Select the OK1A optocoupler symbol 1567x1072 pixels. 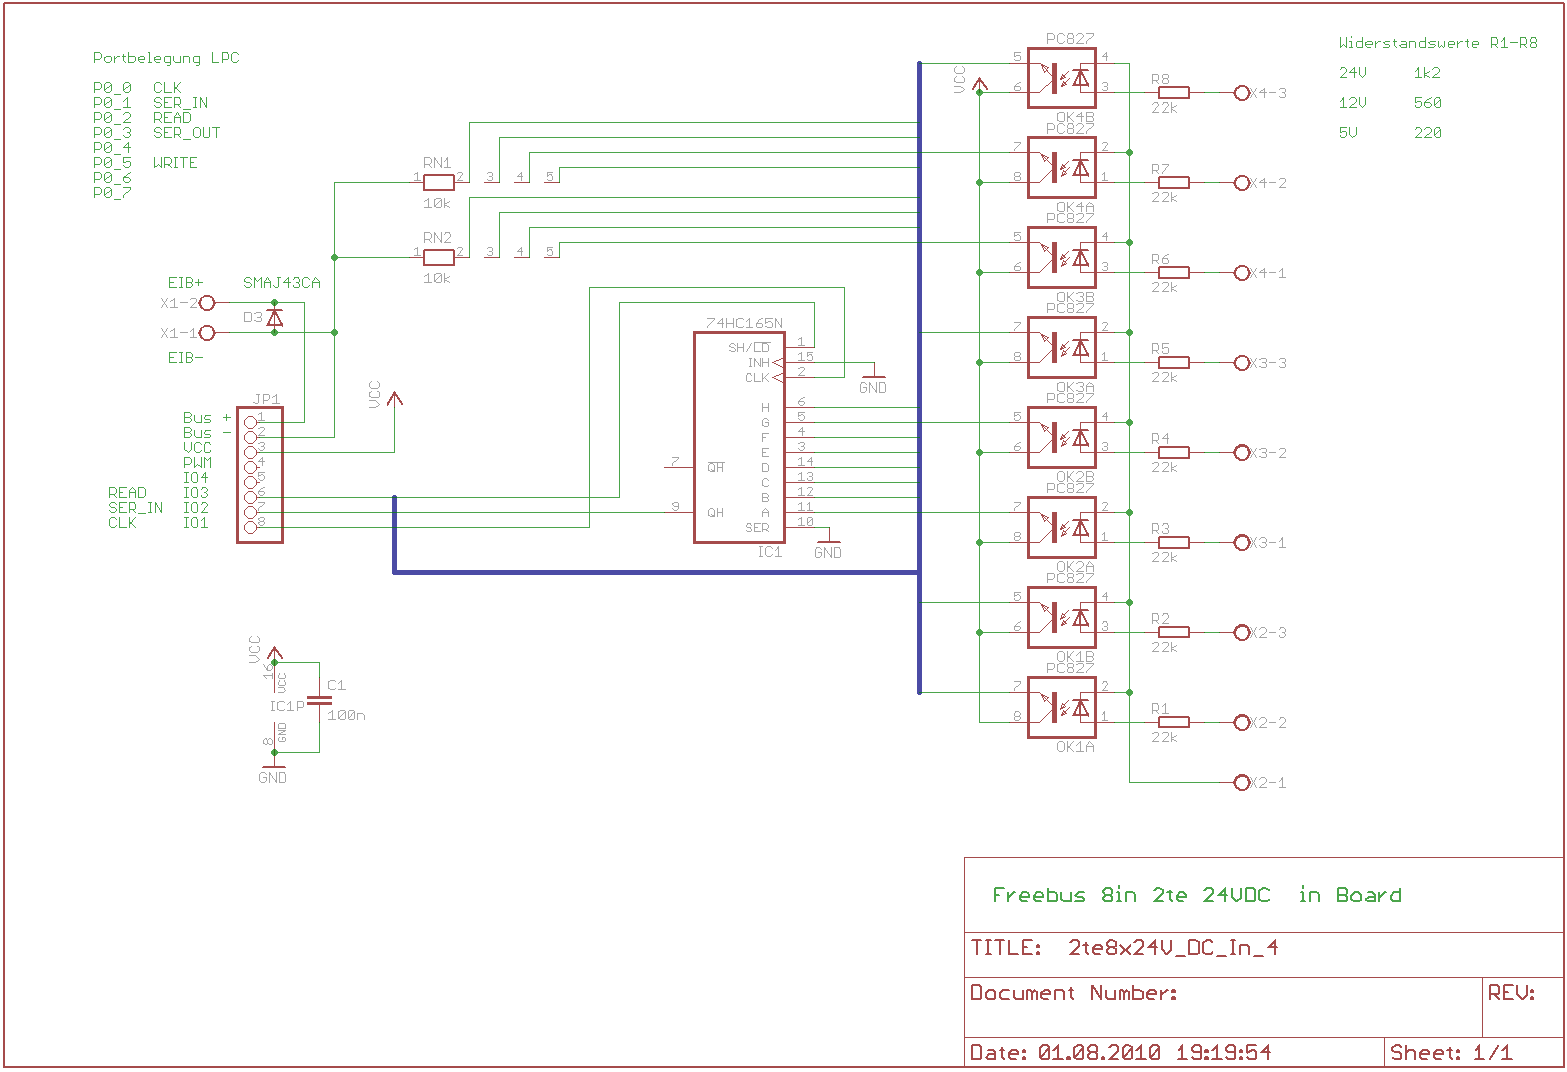point(1061,708)
